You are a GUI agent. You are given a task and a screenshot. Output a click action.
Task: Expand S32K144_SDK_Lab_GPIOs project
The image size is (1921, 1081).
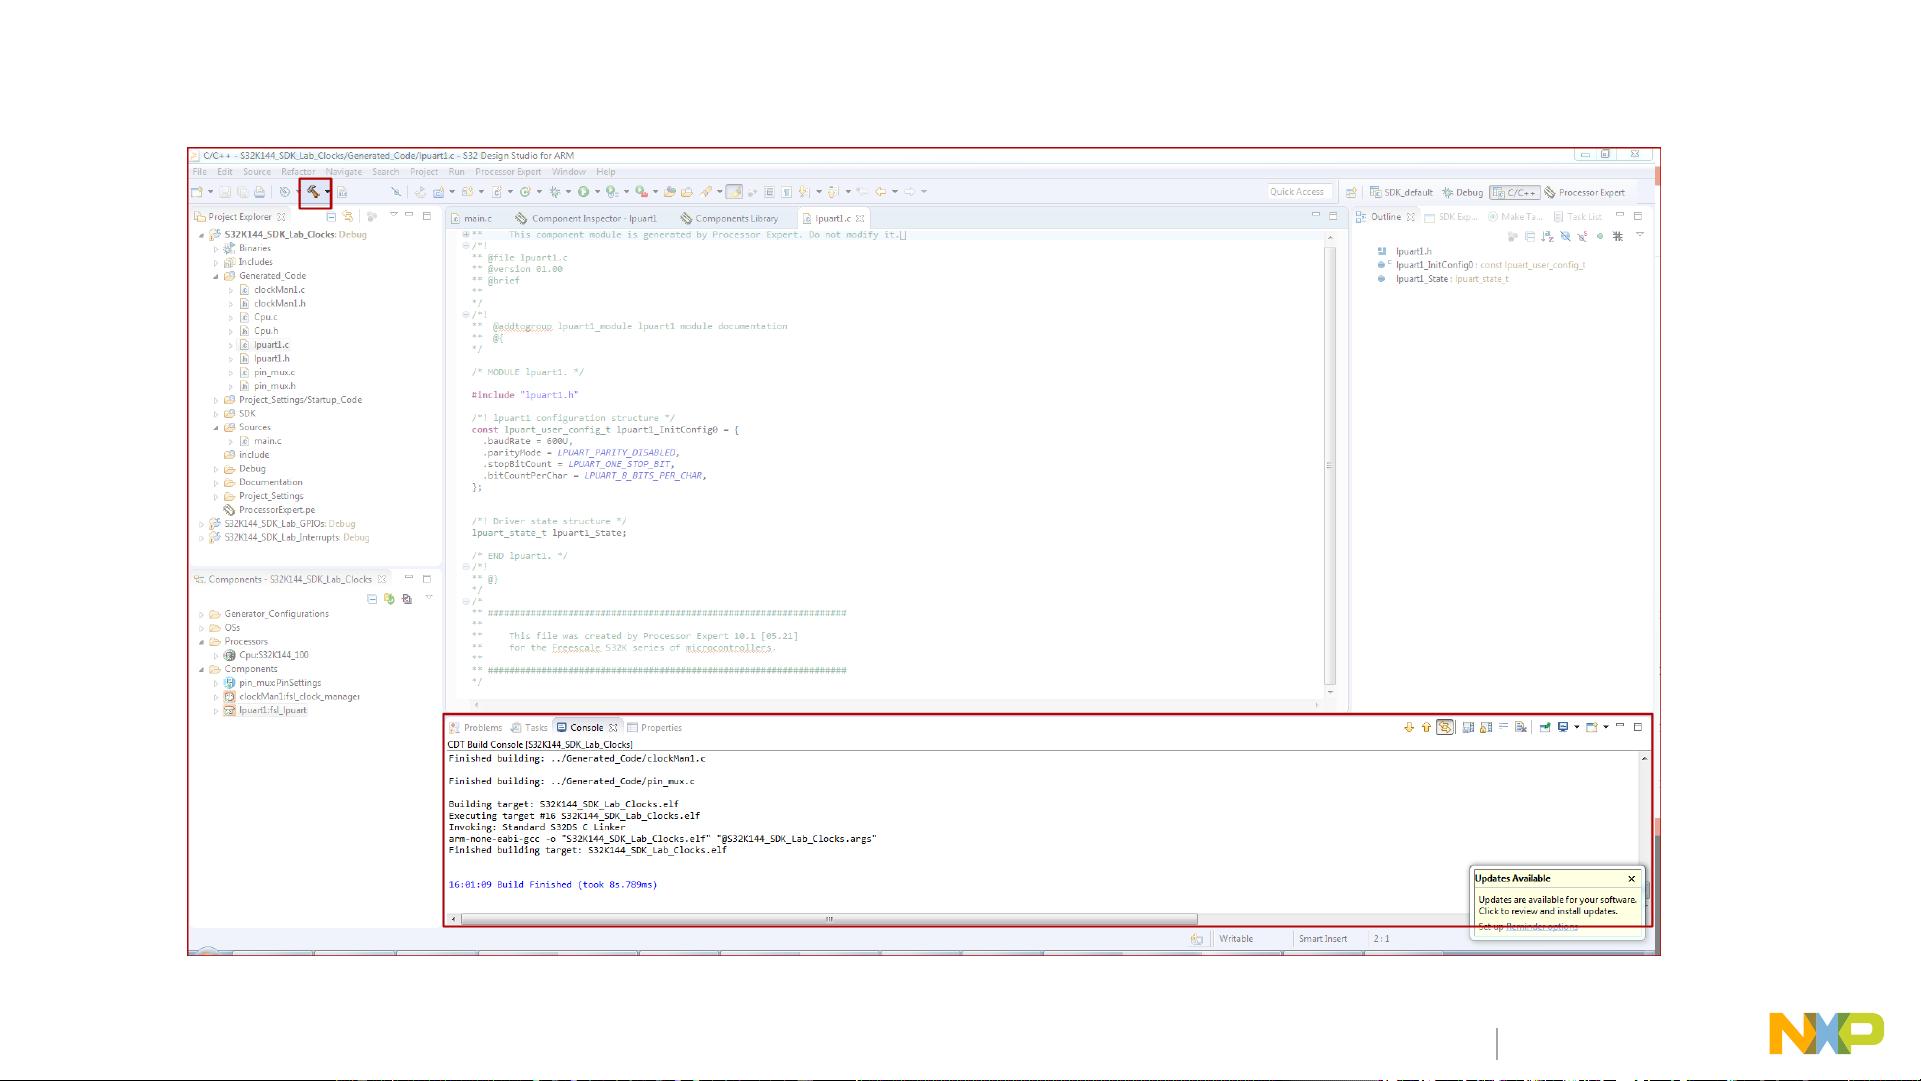[202, 524]
